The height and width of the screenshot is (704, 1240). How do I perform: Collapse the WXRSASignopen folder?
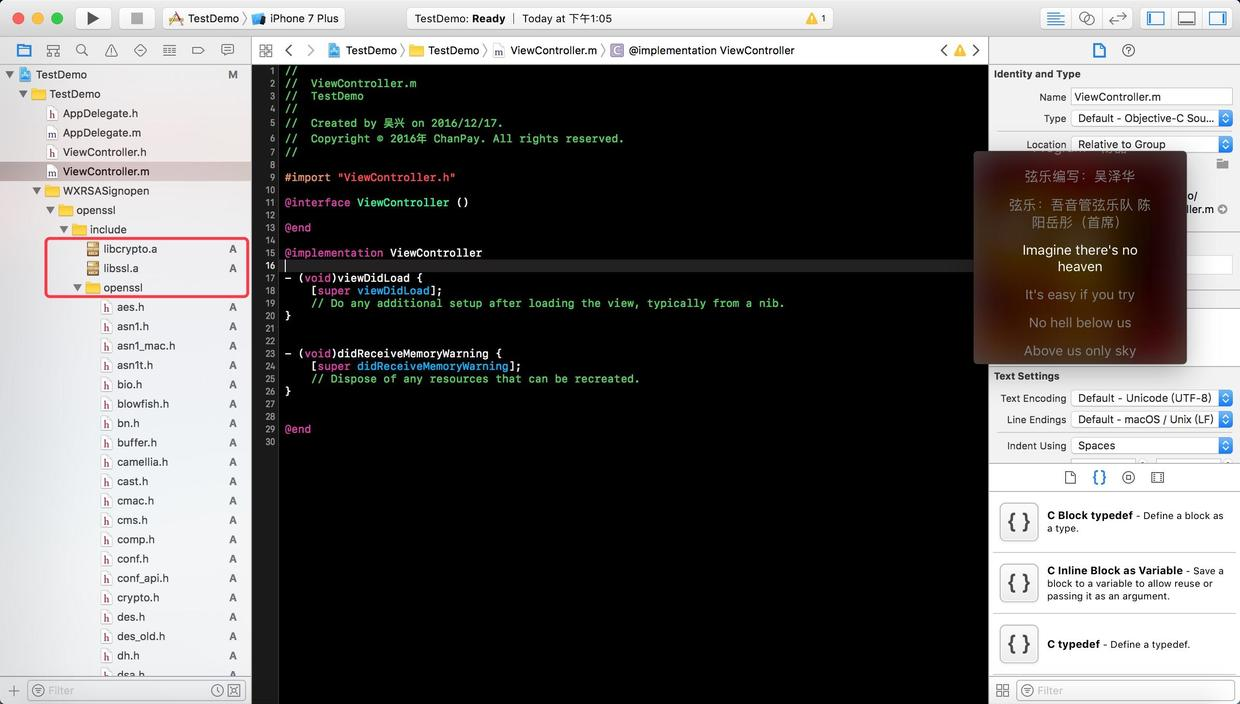(38, 191)
